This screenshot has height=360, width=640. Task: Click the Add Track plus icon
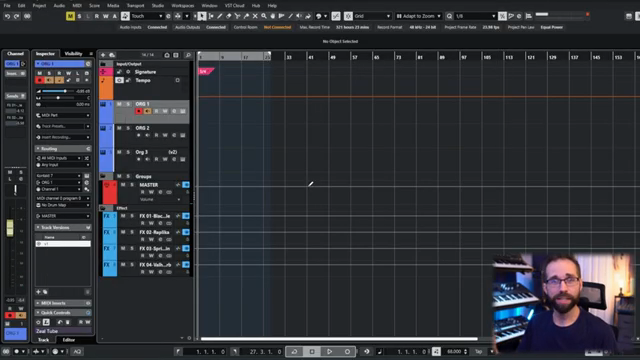(103, 55)
